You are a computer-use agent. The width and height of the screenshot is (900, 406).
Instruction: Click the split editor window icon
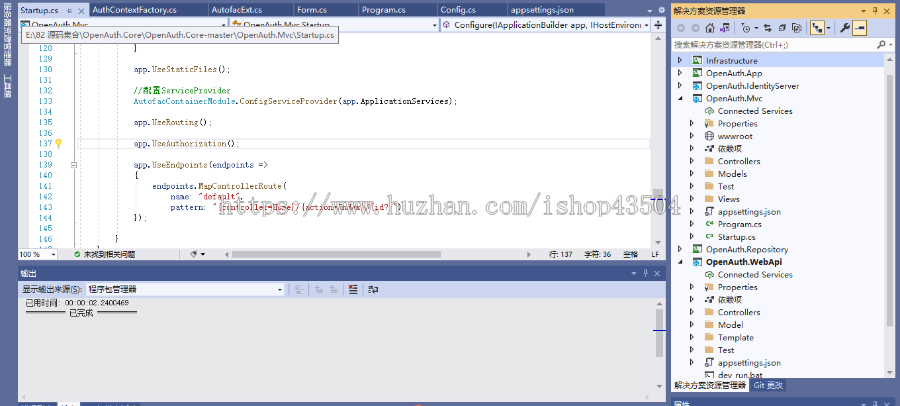[658, 25]
